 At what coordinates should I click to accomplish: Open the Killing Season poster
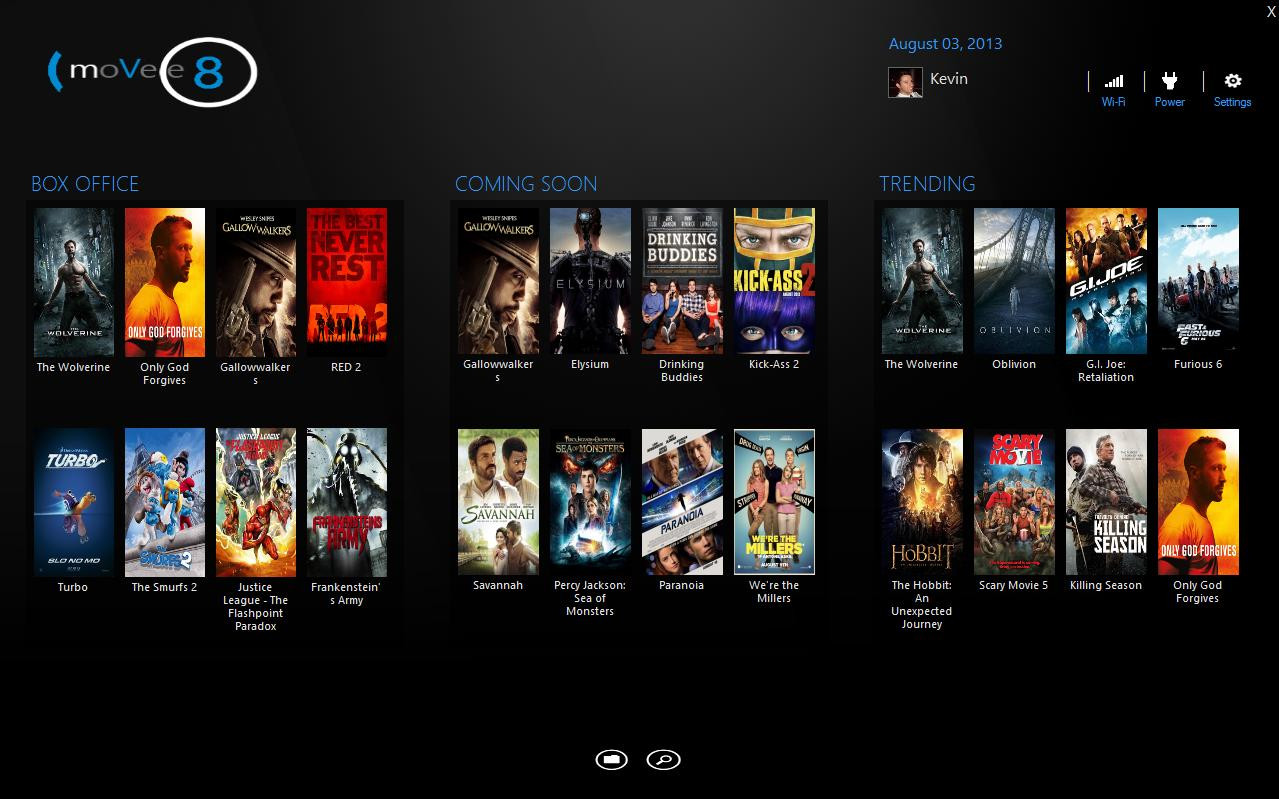click(x=1106, y=502)
